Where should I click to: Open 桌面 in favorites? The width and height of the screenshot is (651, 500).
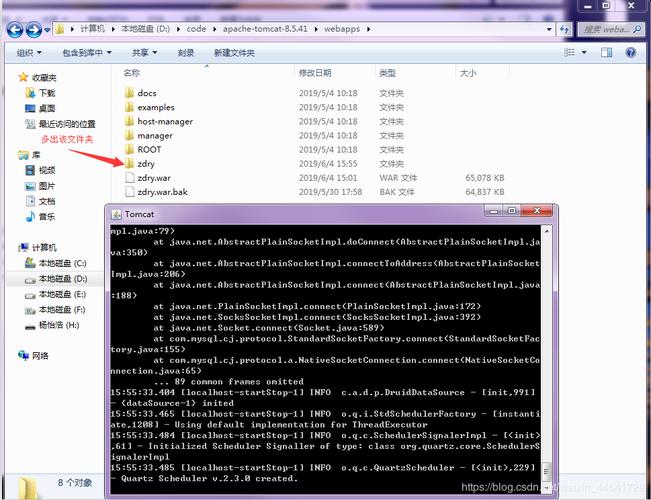click(x=47, y=108)
